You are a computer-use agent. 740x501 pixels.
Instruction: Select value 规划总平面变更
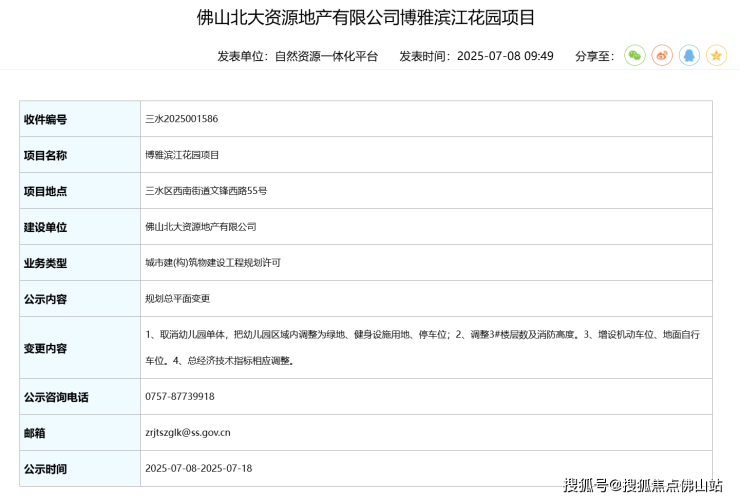(177, 299)
